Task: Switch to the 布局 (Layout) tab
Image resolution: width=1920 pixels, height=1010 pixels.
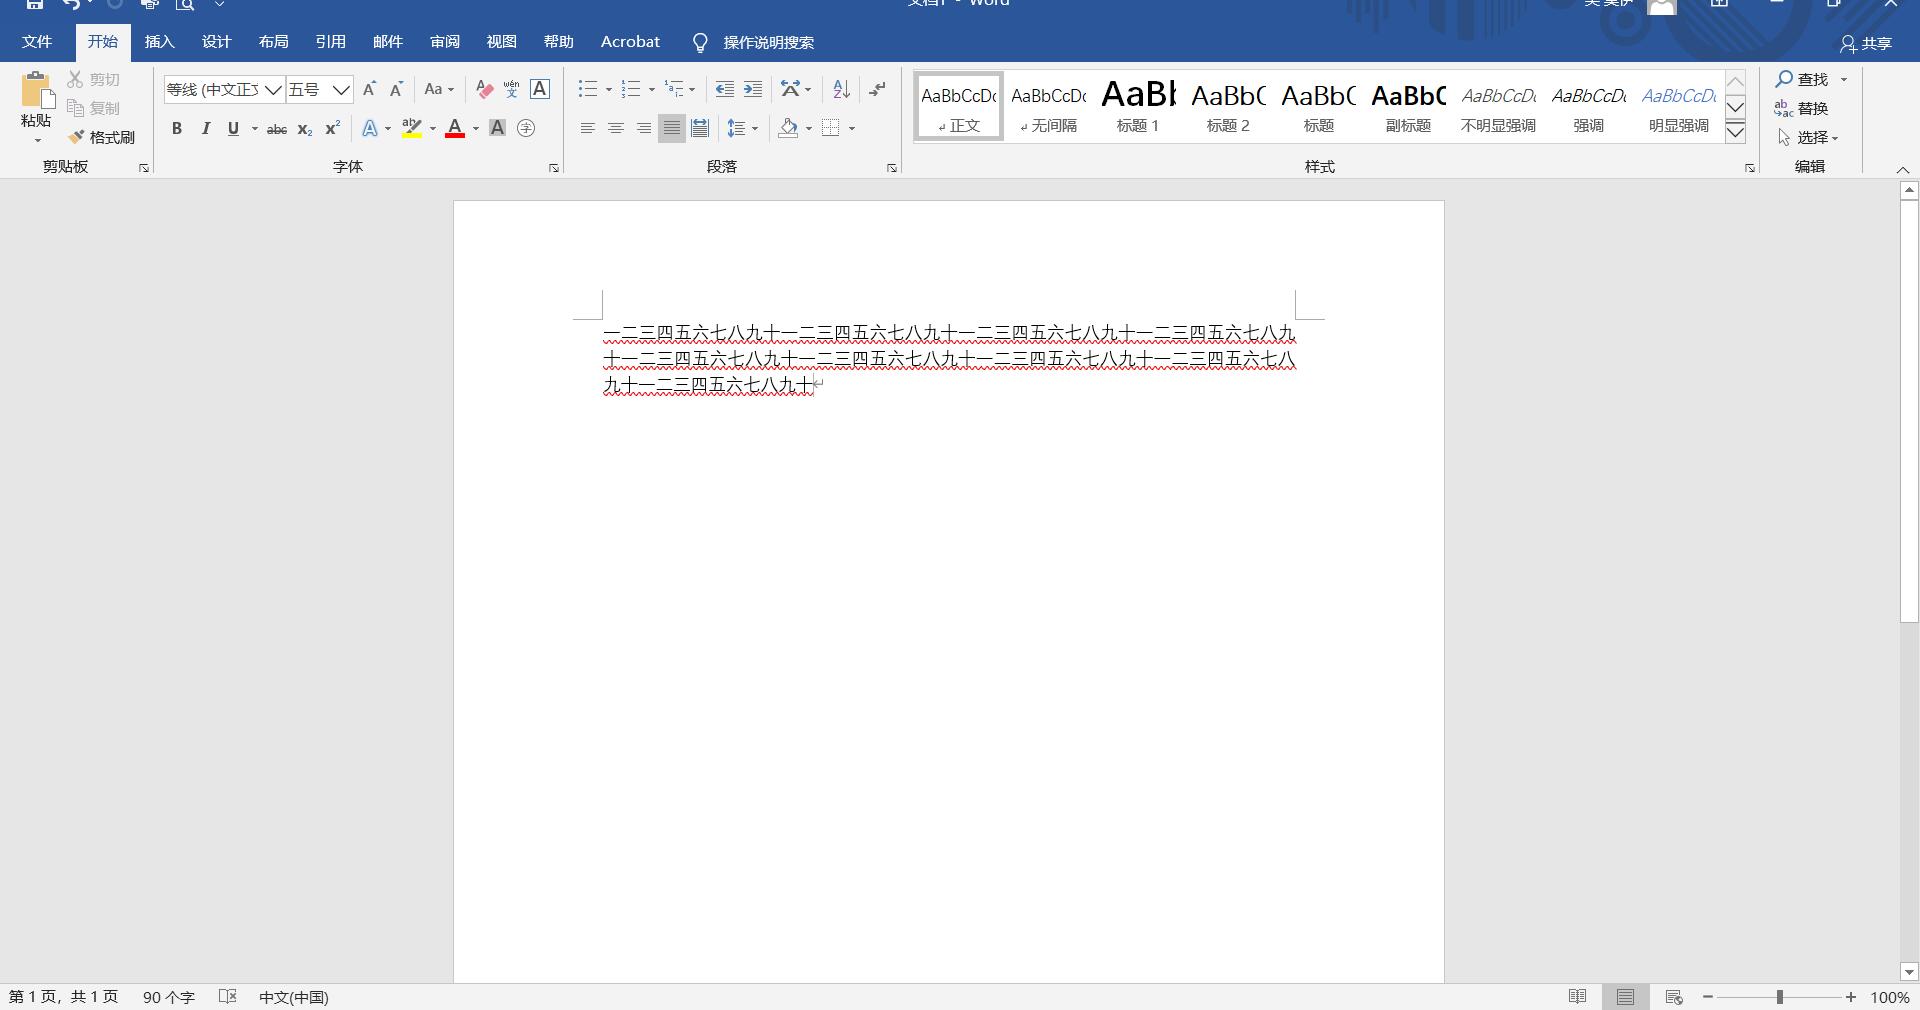Action: pyautogui.click(x=273, y=42)
